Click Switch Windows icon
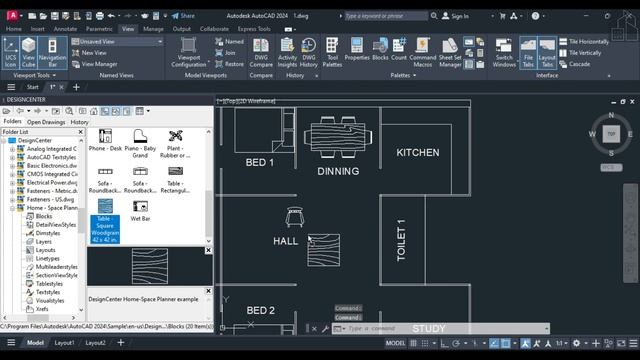Viewport: 640px width, 360px height. pos(504,46)
